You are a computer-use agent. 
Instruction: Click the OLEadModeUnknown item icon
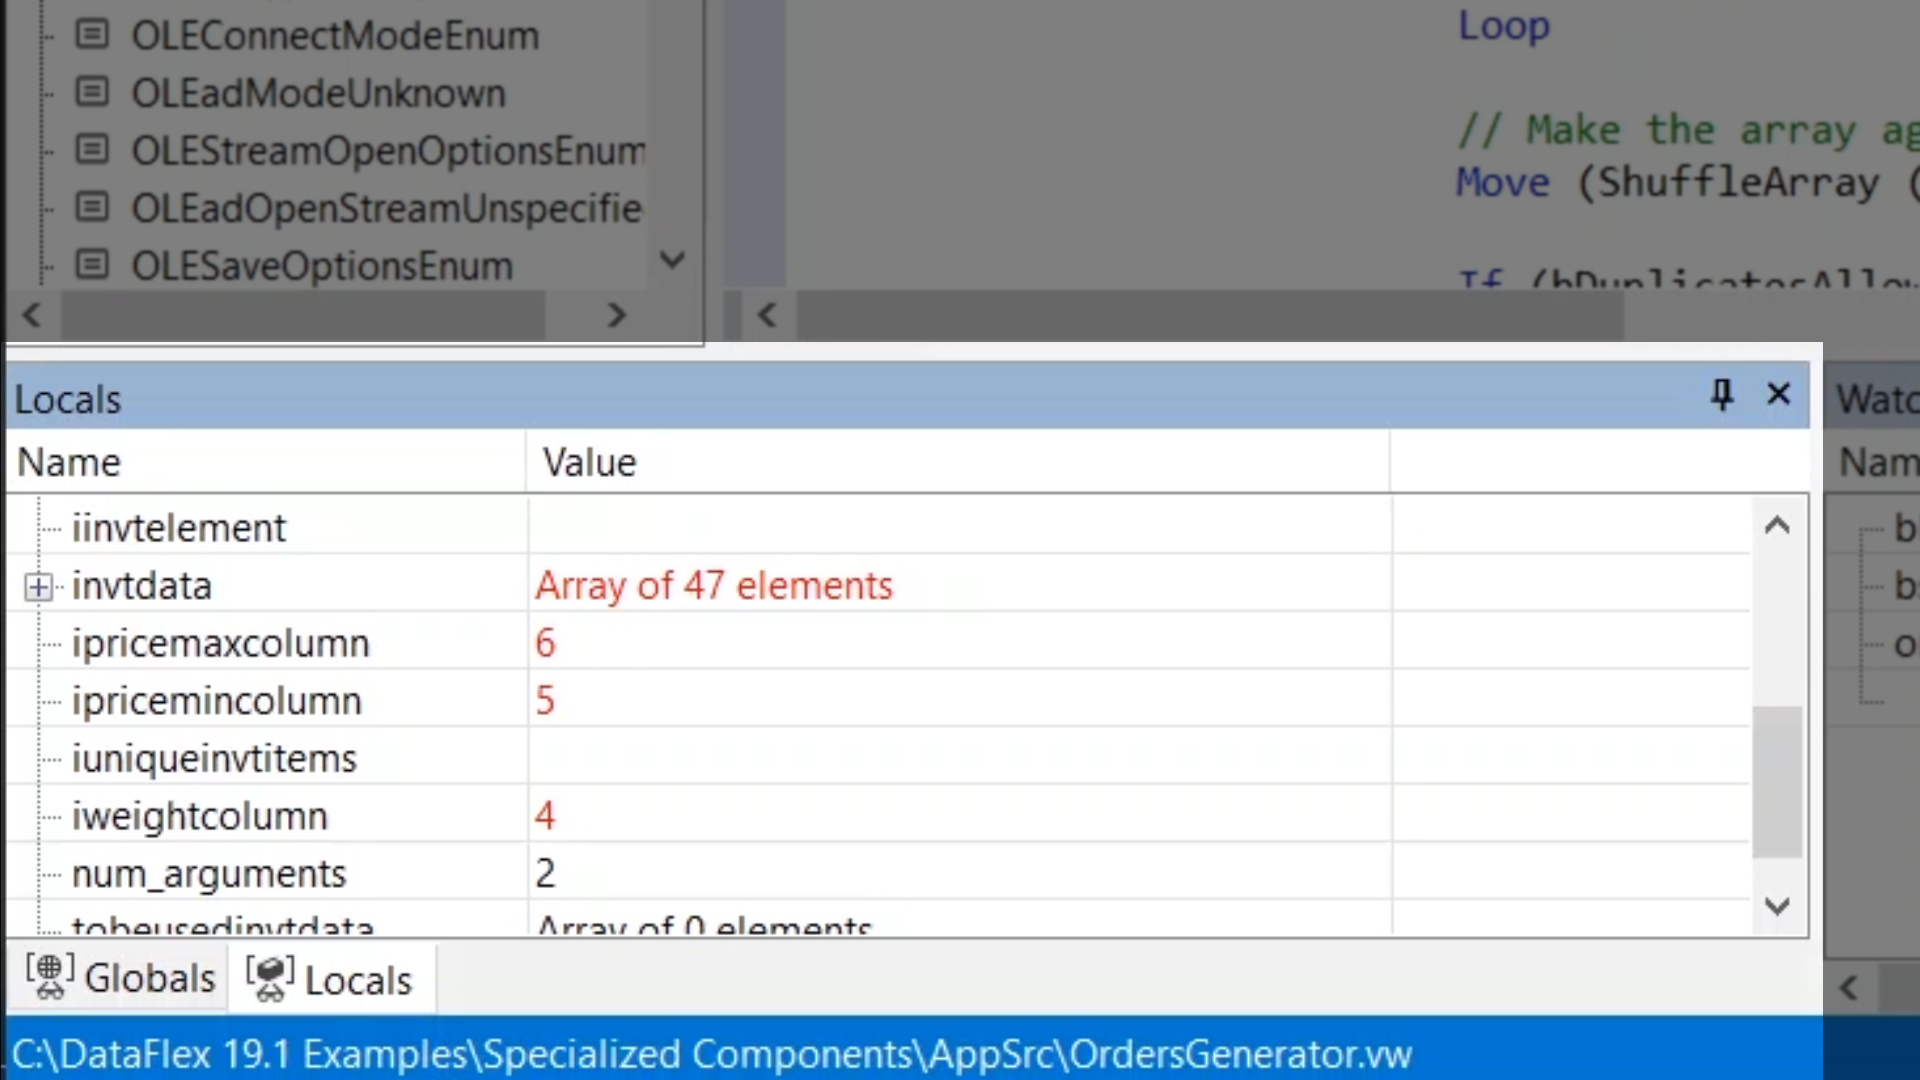[92, 92]
